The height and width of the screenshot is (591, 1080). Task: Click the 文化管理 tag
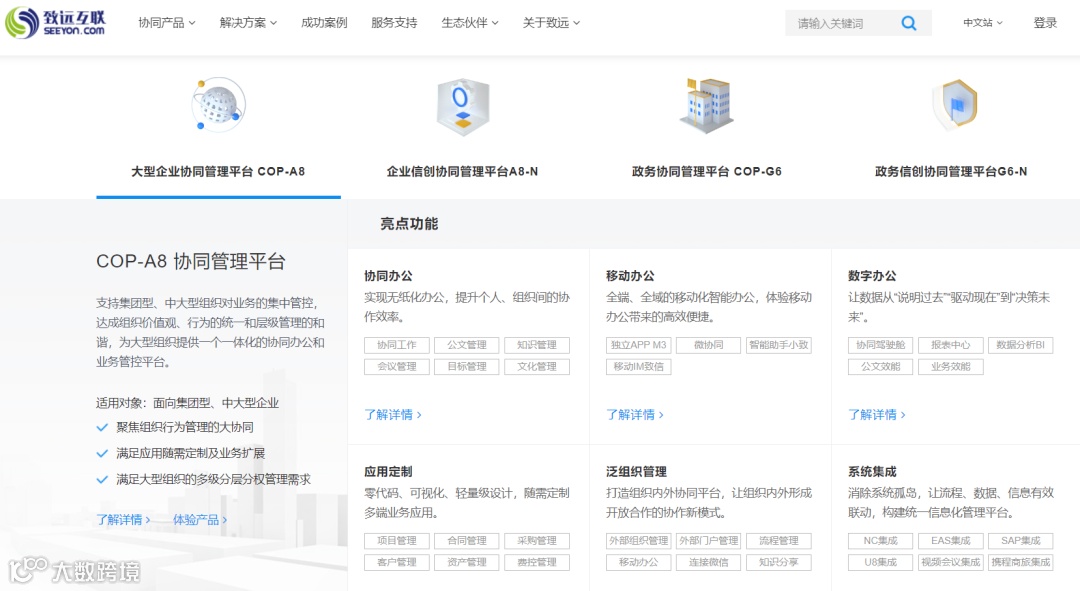click(x=537, y=366)
